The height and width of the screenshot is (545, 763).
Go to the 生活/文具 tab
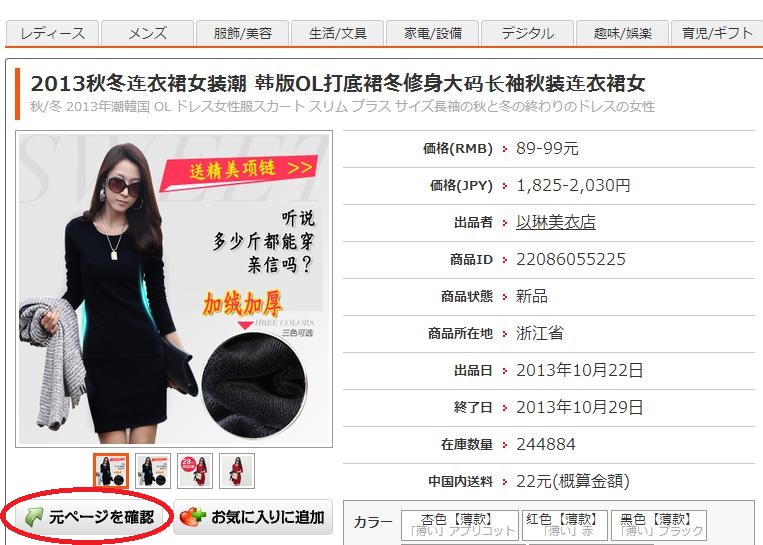point(338,33)
